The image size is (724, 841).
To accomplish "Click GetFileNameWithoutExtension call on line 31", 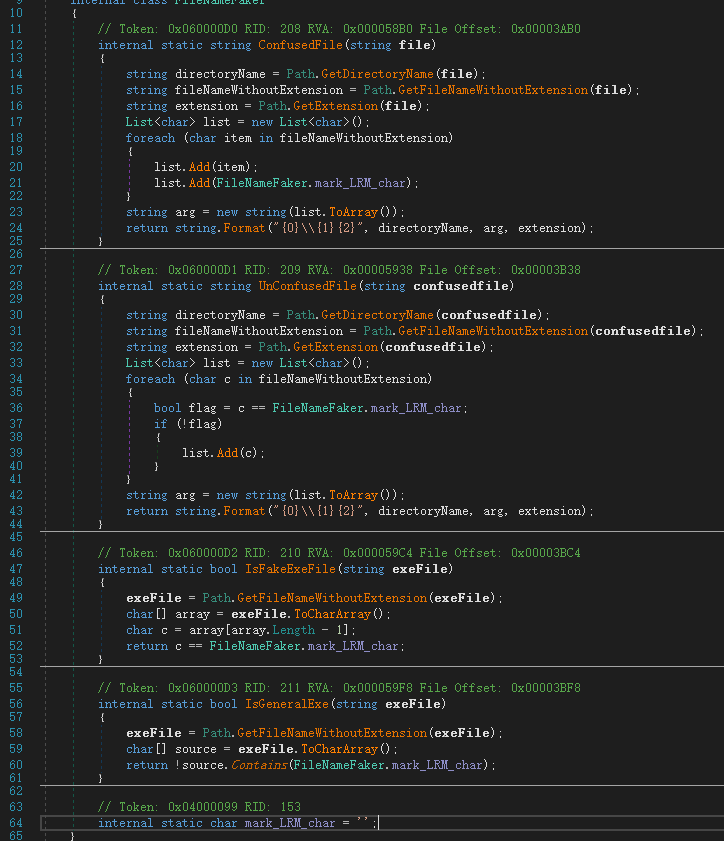I will (493, 331).
